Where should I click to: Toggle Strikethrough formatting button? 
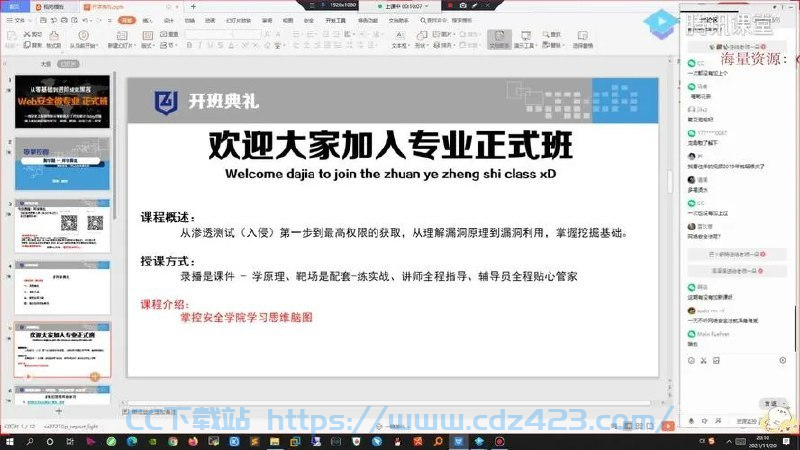pyautogui.click(x=220, y=45)
